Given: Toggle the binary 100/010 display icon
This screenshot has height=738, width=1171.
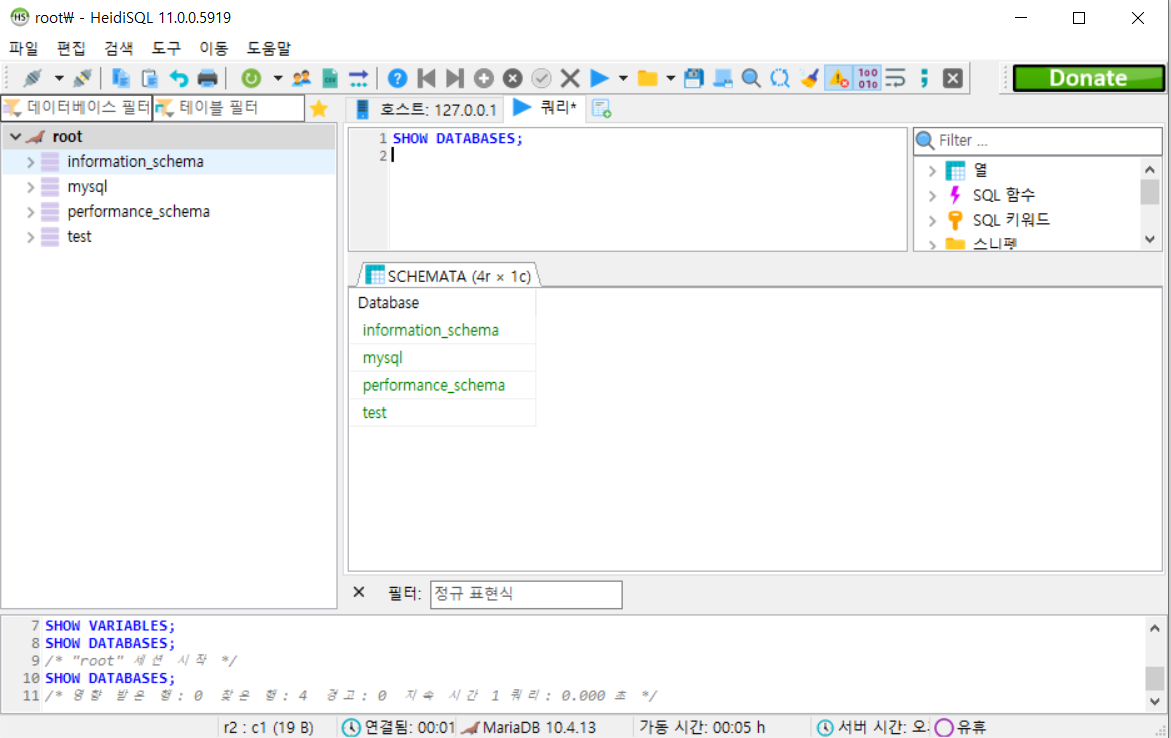Looking at the screenshot, I should [x=868, y=78].
